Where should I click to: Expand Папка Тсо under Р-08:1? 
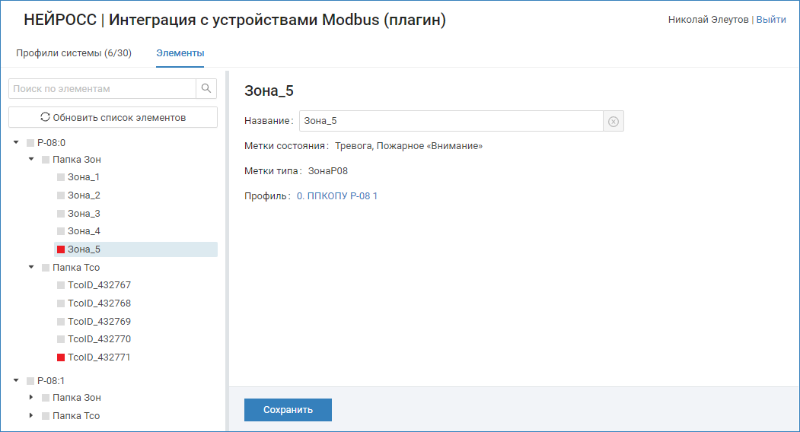click(x=31, y=416)
